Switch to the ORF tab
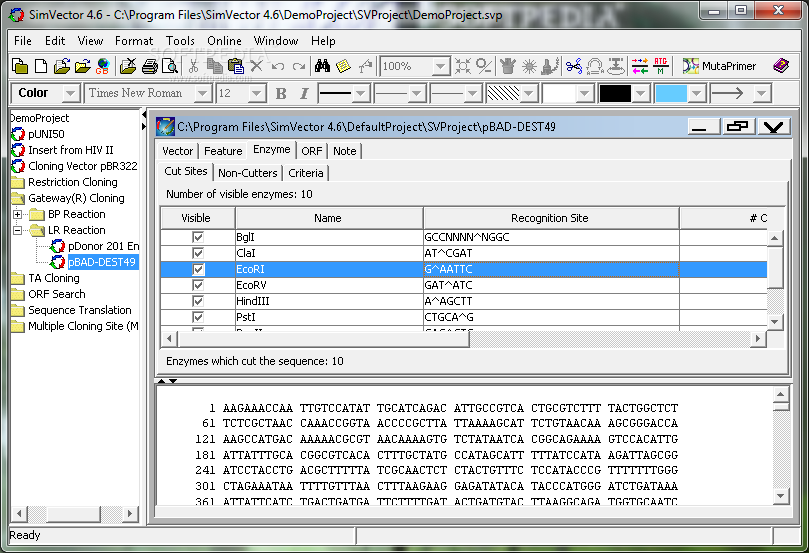Viewport: 809px width, 553px height. [x=312, y=151]
